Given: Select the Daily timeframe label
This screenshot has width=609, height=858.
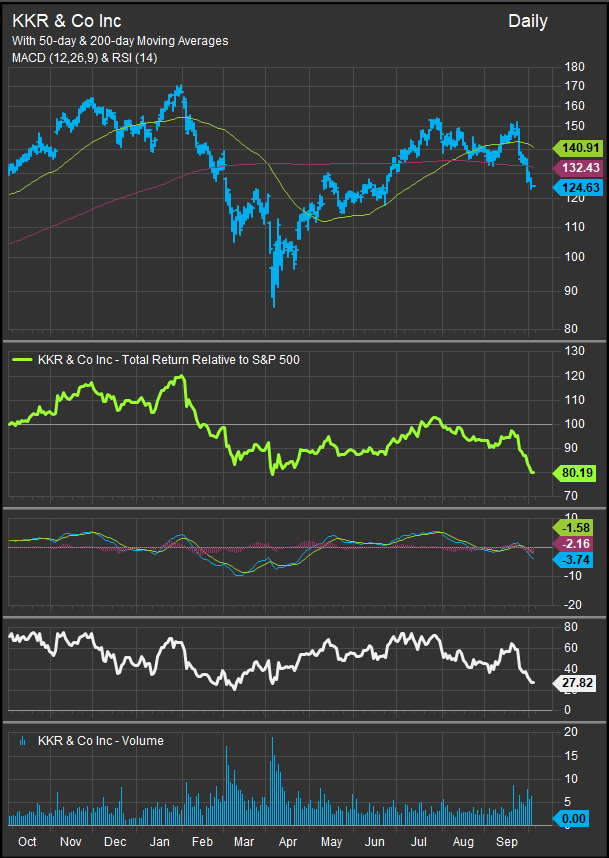Looking at the screenshot, I should coord(527,21).
